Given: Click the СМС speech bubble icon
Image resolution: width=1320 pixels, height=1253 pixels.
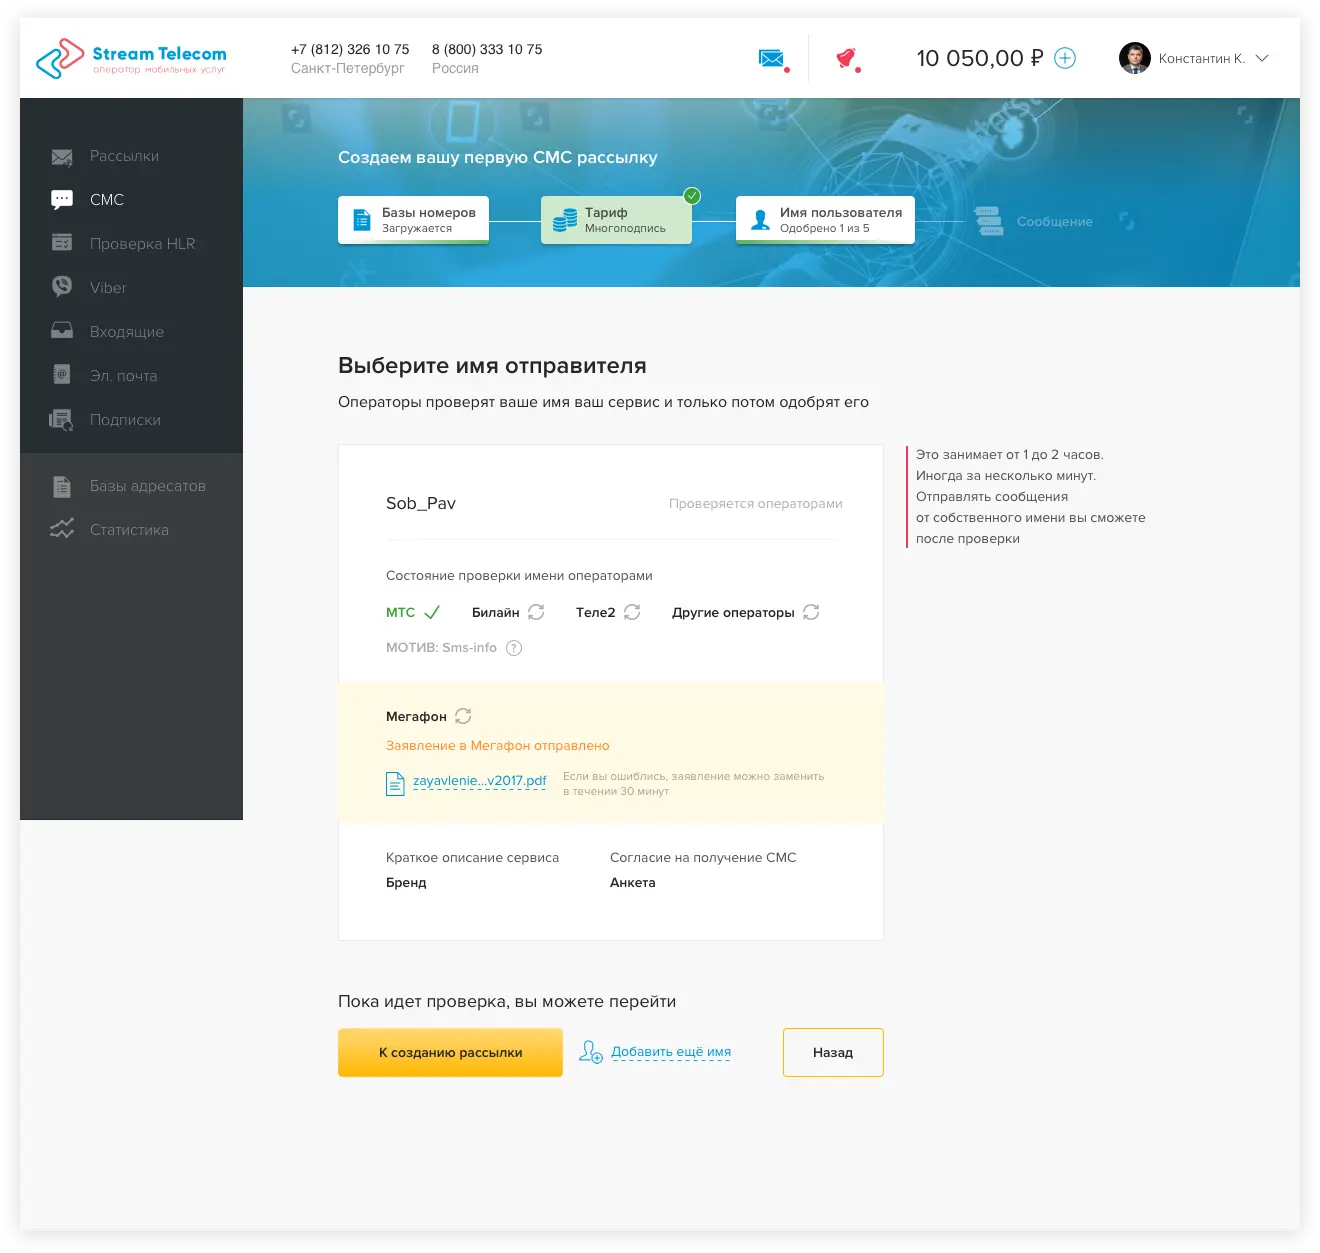Looking at the screenshot, I should (x=62, y=200).
